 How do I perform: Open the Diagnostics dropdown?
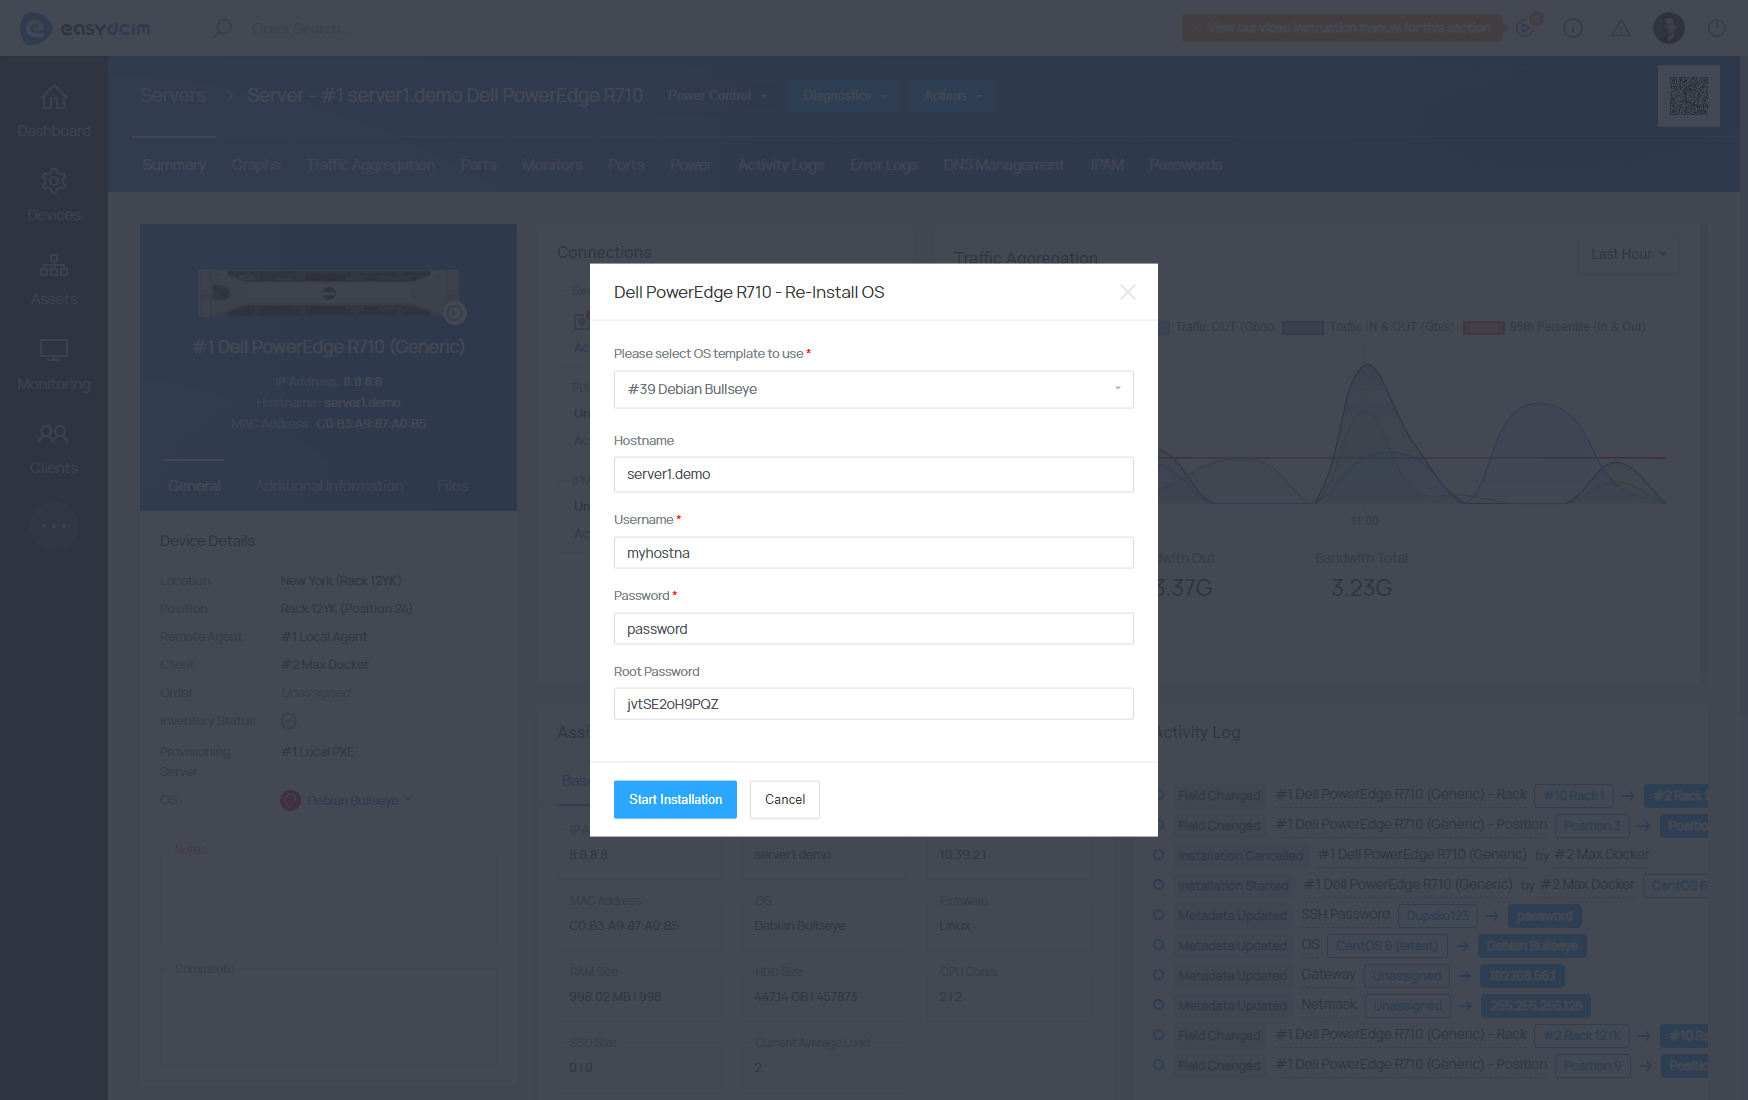[x=844, y=96]
